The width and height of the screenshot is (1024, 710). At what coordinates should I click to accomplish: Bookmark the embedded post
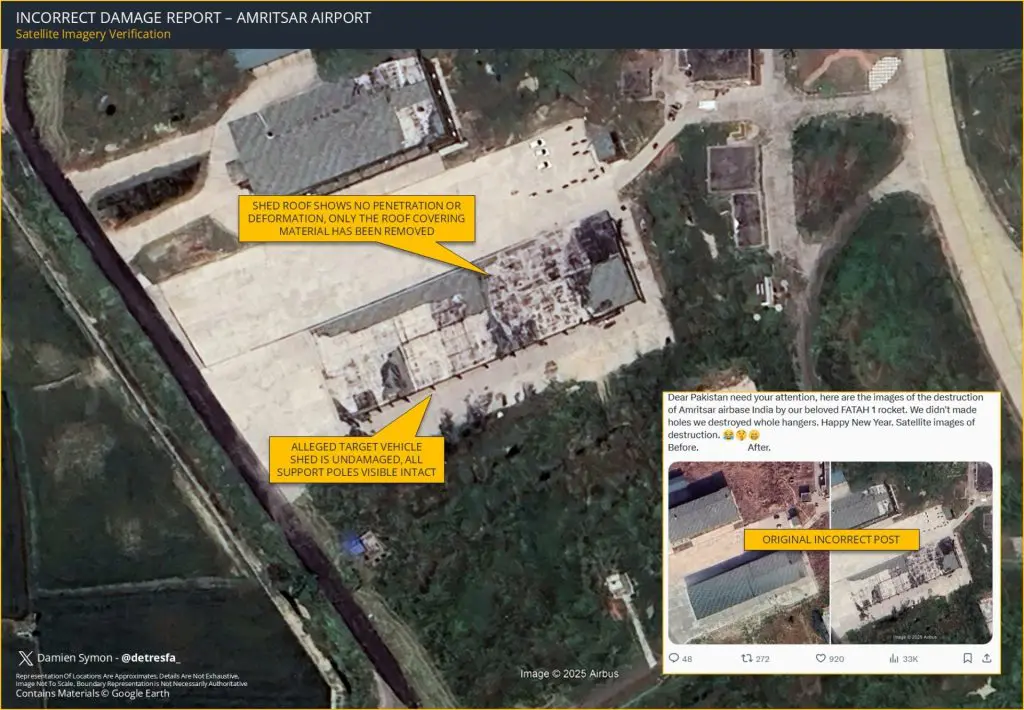pyautogui.click(x=967, y=658)
